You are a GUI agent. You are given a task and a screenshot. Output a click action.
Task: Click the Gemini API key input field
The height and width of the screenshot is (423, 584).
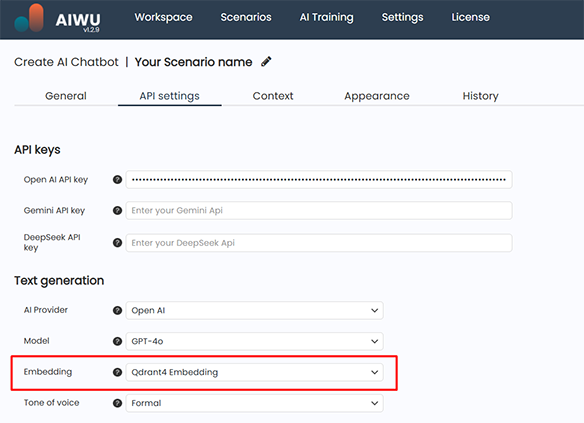tap(319, 210)
